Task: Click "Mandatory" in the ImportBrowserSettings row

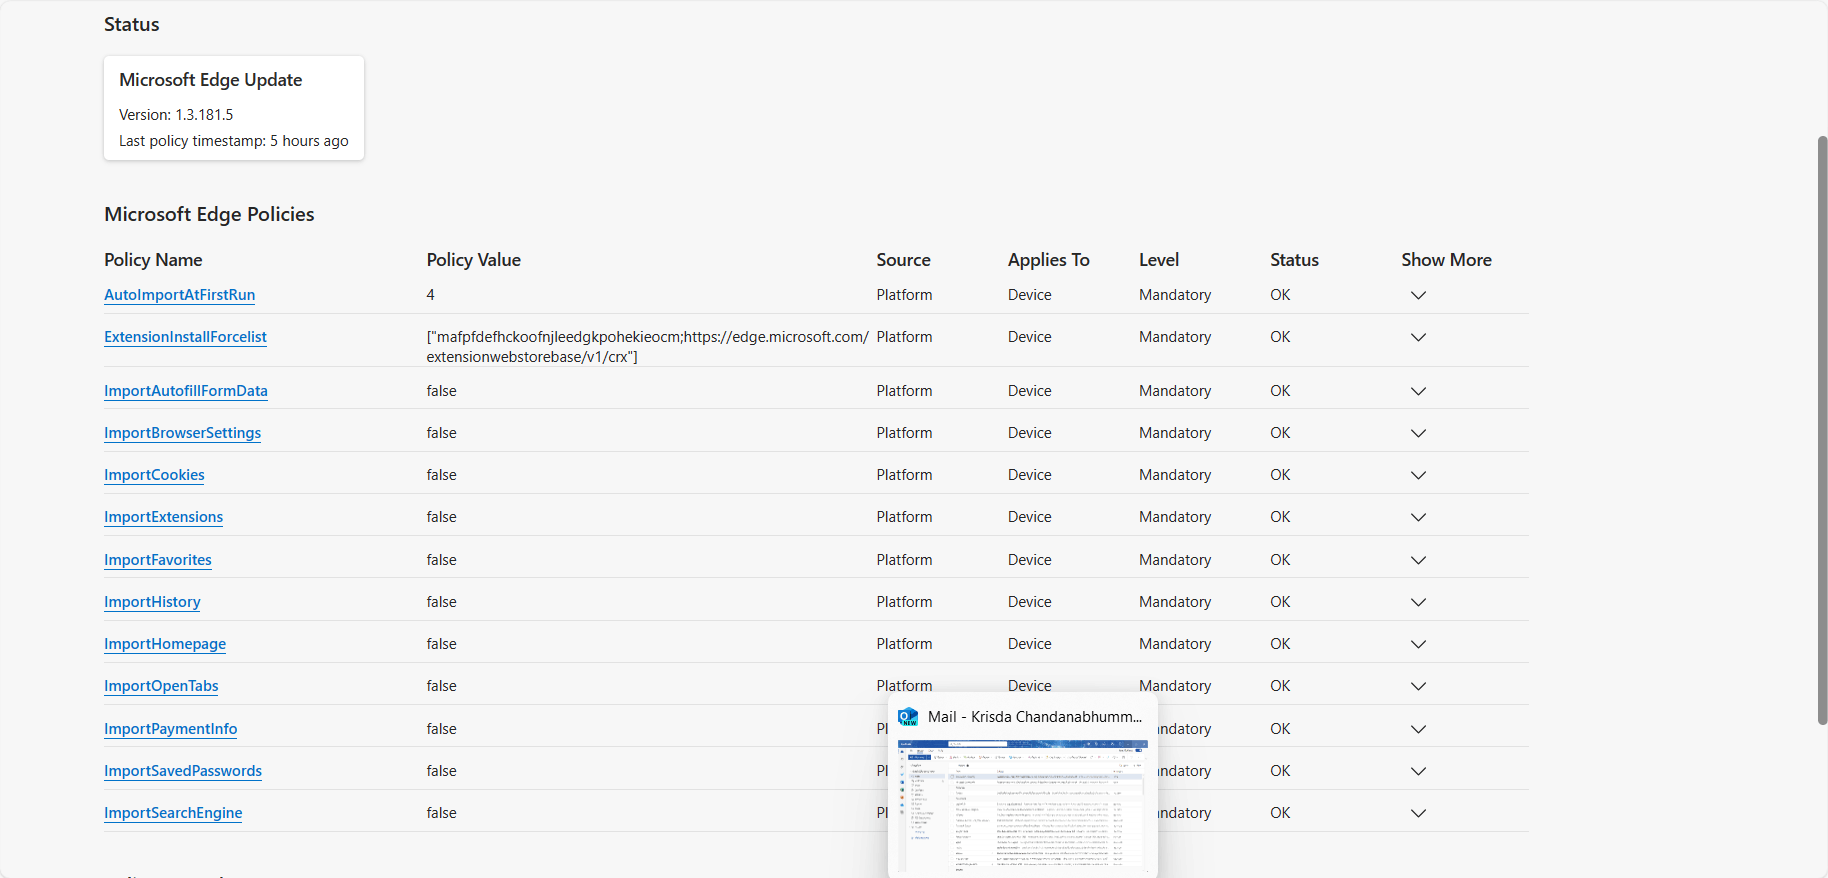Action: click(1175, 433)
